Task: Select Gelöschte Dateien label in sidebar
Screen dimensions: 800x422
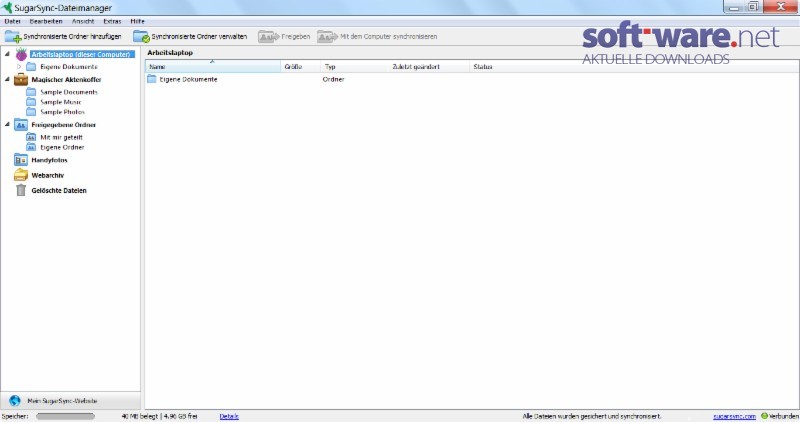Action: tap(59, 190)
